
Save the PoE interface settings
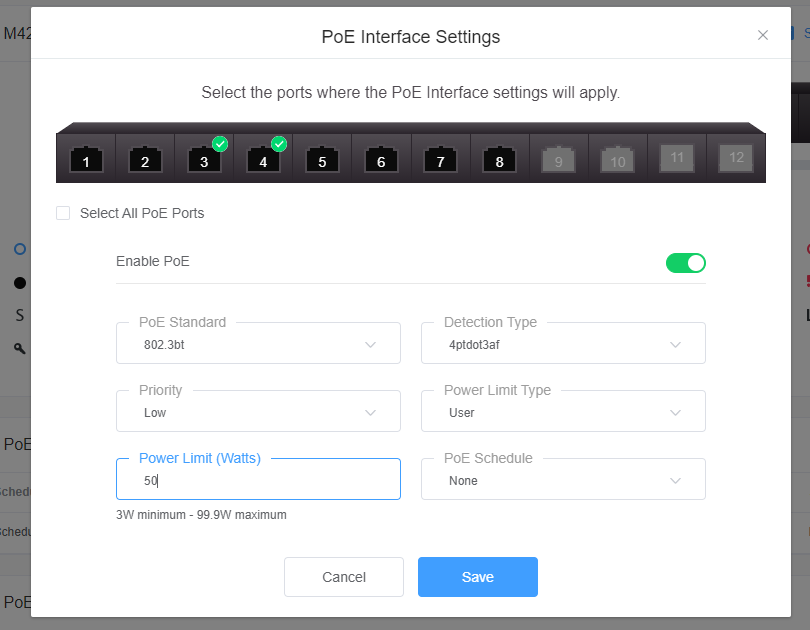pyautogui.click(x=478, y=577)
